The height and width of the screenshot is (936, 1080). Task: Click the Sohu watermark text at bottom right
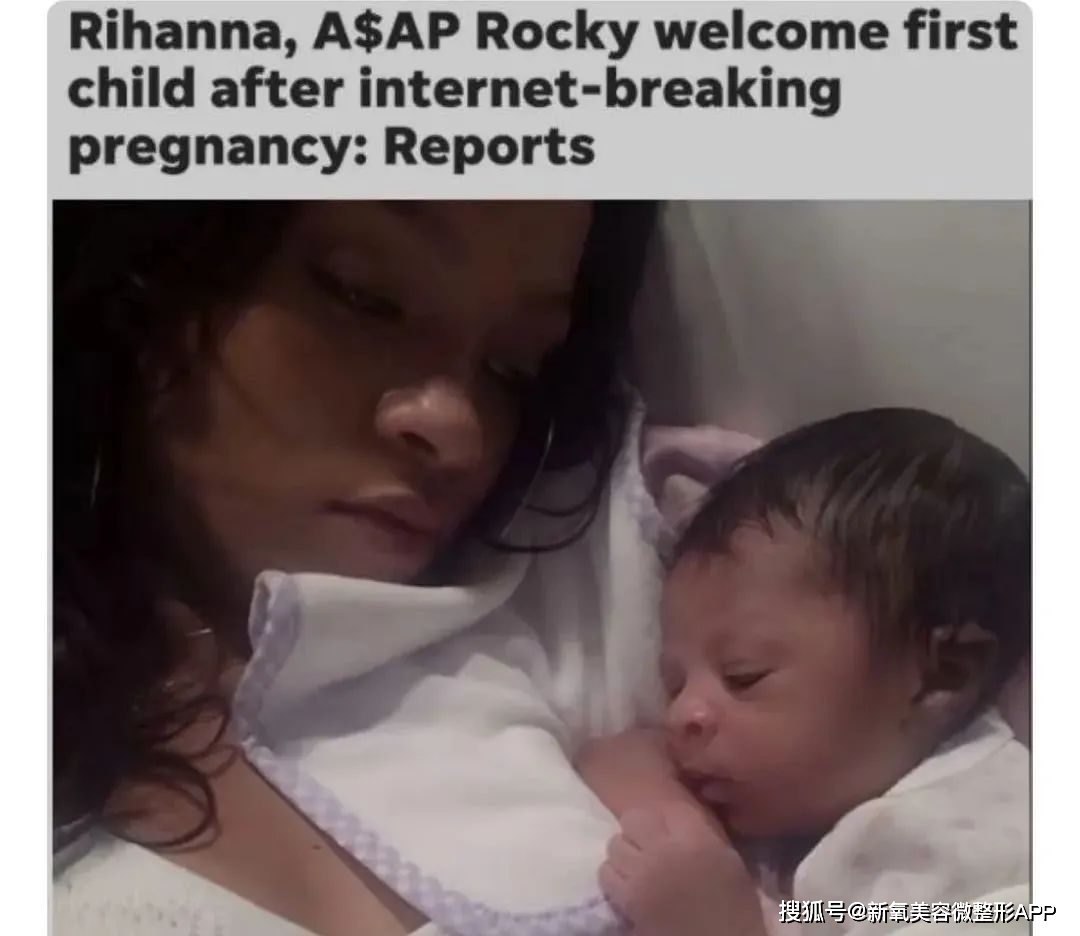(x=917, y=912)
